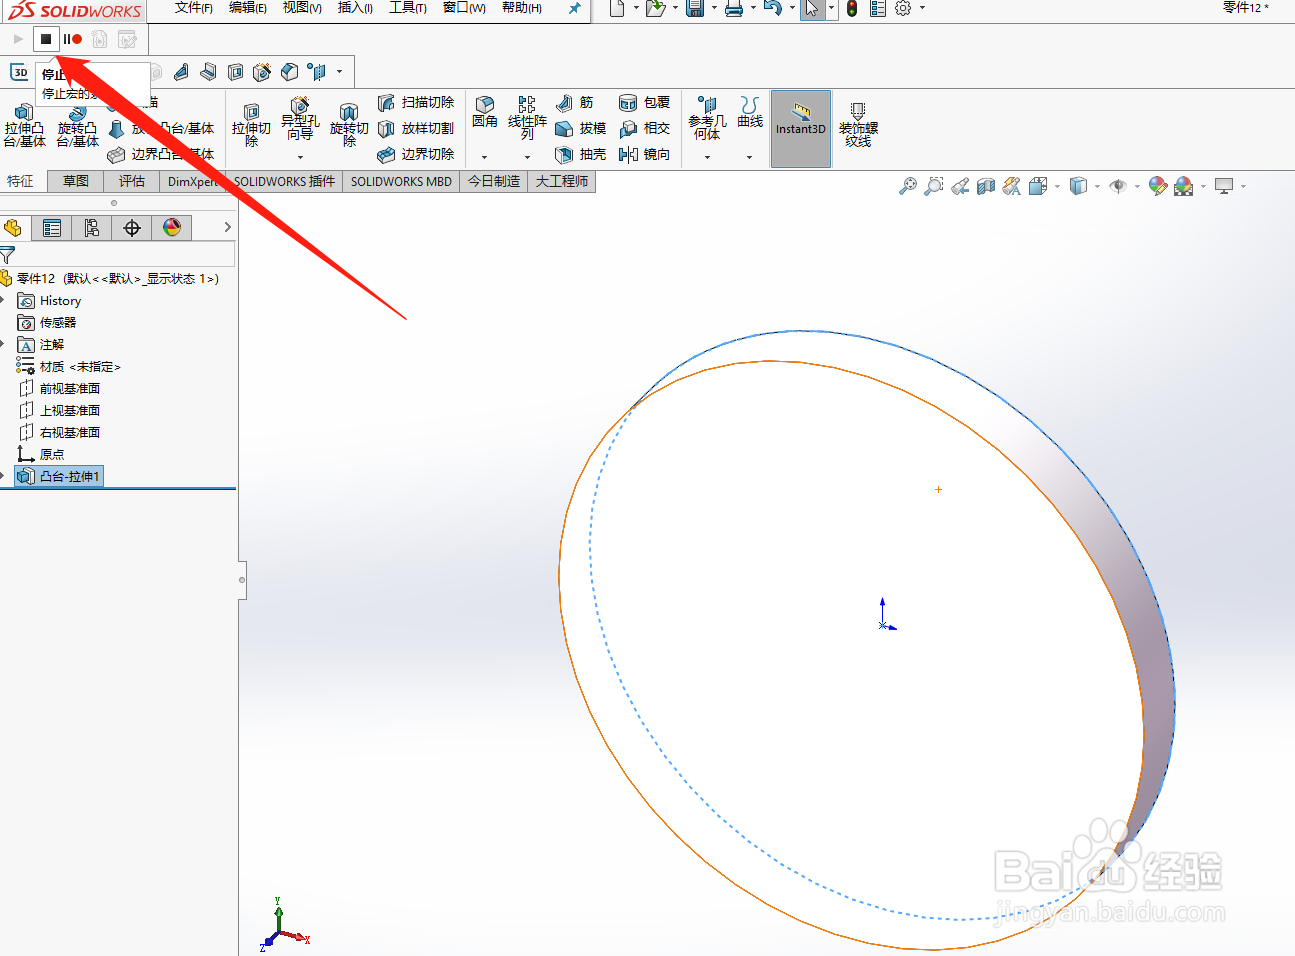Stop the macro recording with the stop button

46,39
